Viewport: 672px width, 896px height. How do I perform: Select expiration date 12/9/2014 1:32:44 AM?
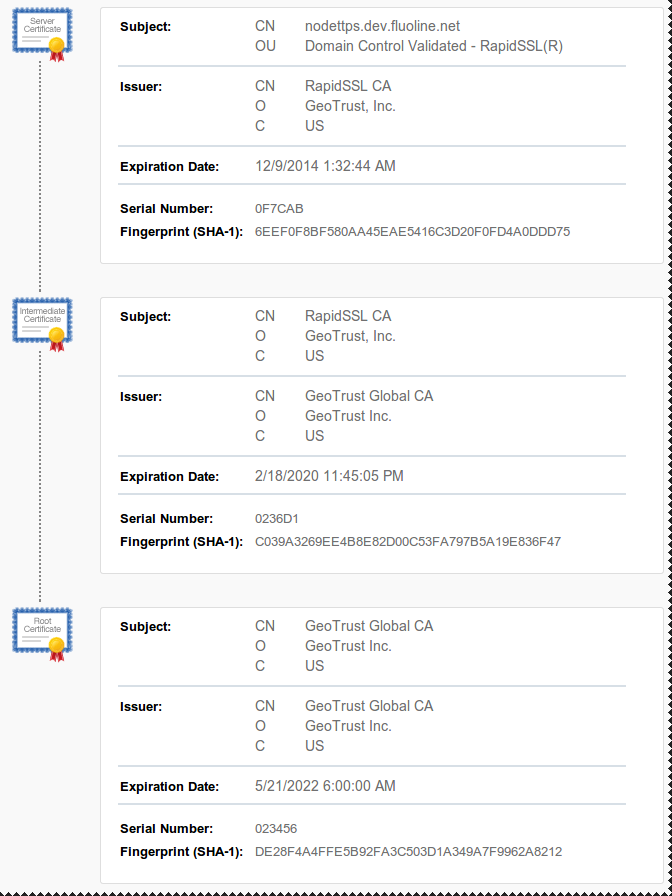coord(325,166)
